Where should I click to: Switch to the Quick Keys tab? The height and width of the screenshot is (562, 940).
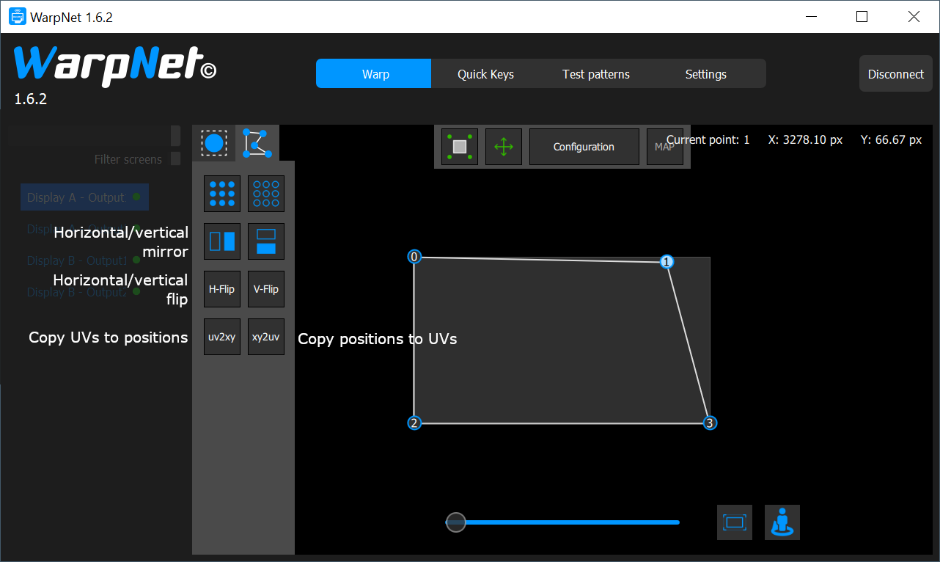pyautogui.click(x=485, y=74)
